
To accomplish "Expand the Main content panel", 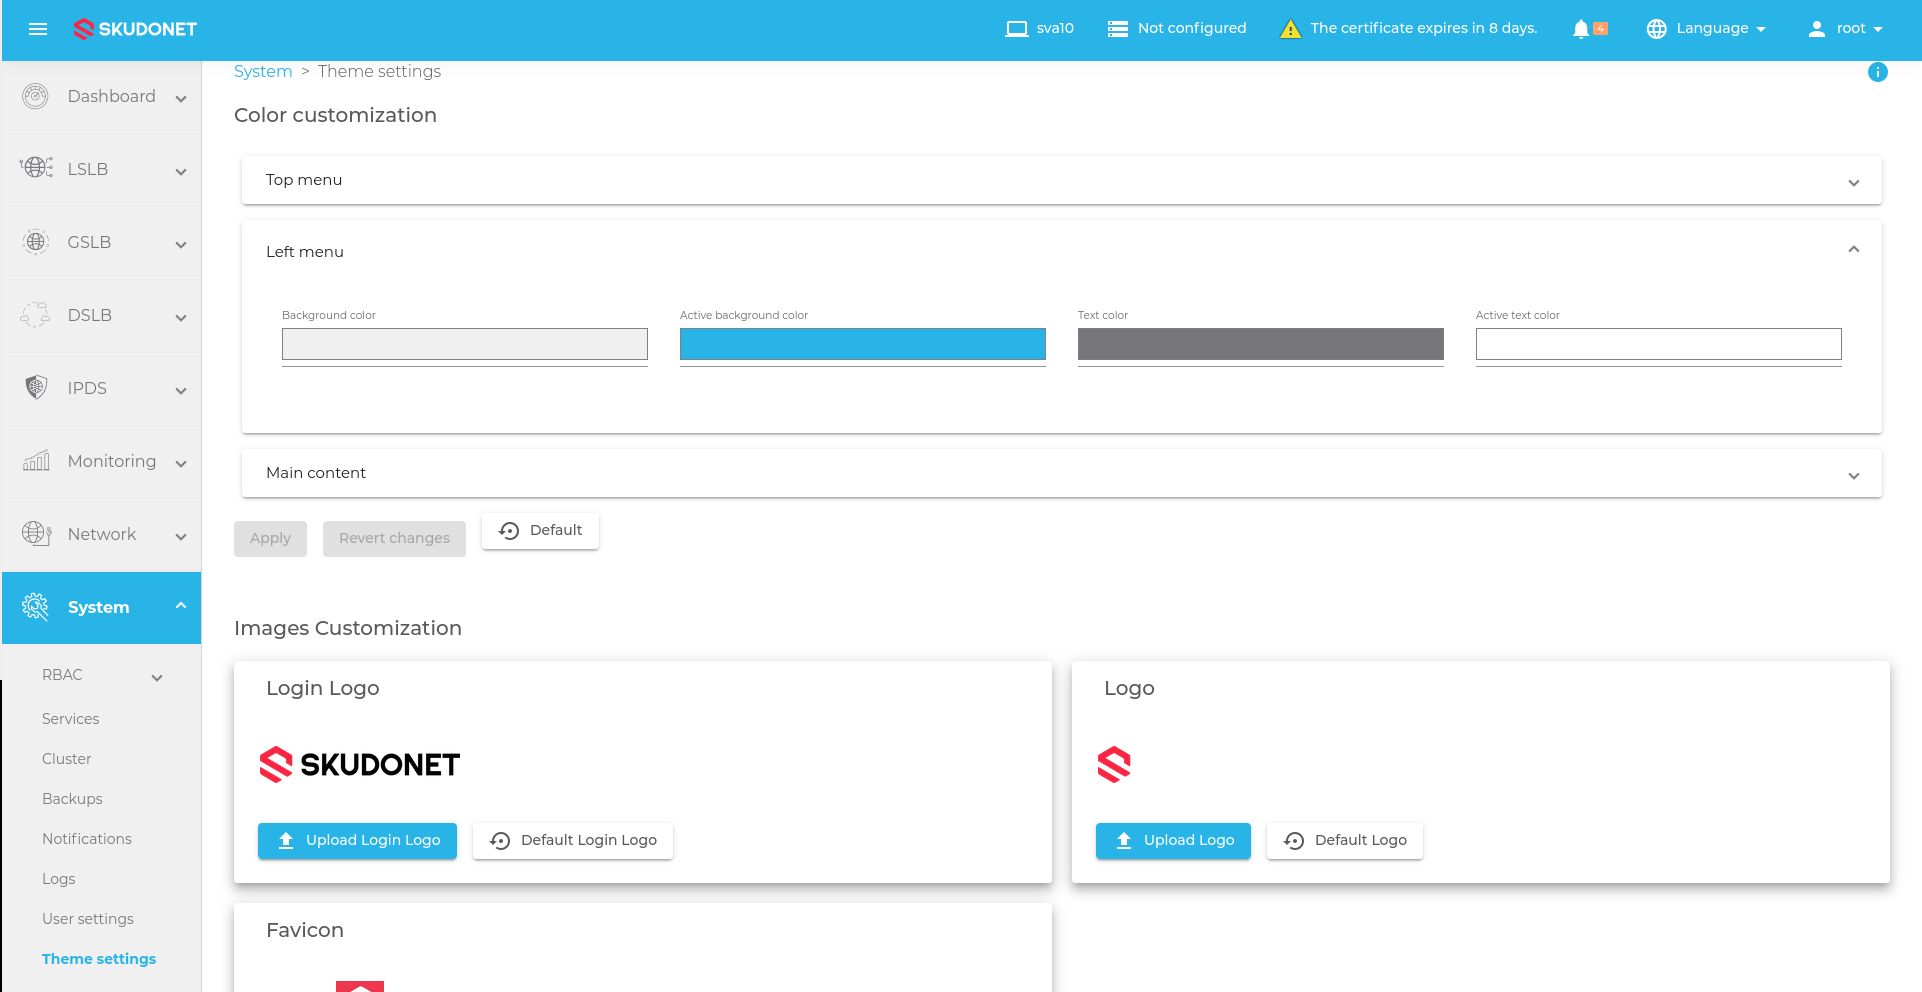I will tap(1062, 473).
